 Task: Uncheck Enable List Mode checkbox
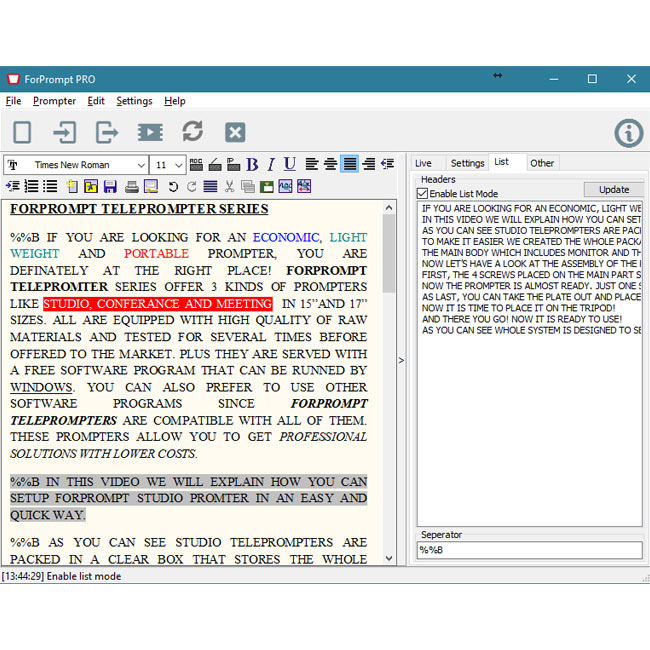tap(422, 193)
